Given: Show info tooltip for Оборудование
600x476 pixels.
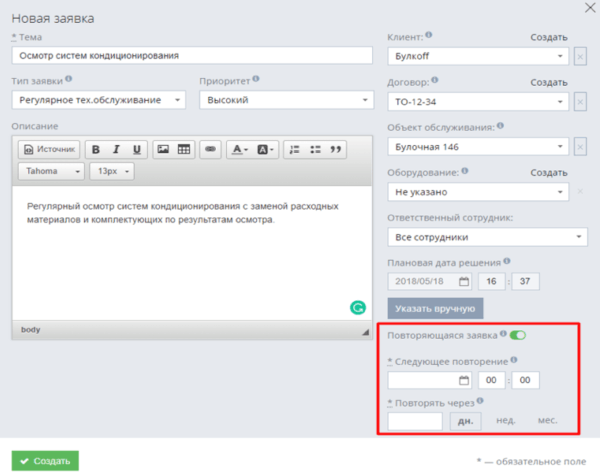Looking at the screenshot, I should (465, 171).
